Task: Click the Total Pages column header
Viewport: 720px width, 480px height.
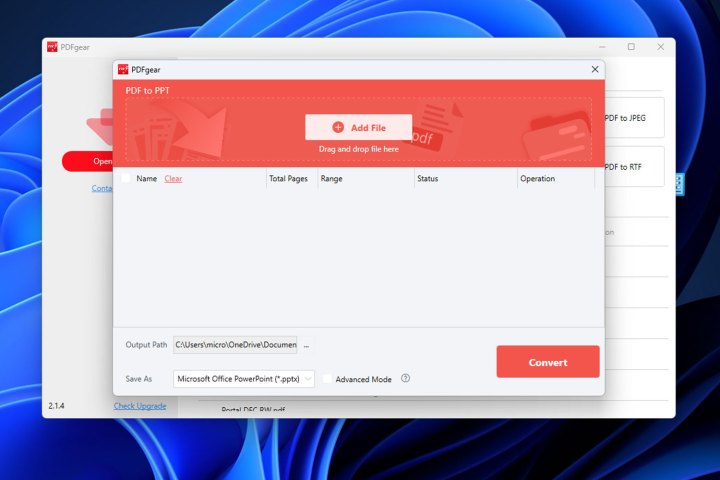Action: [x=288, y=179]
